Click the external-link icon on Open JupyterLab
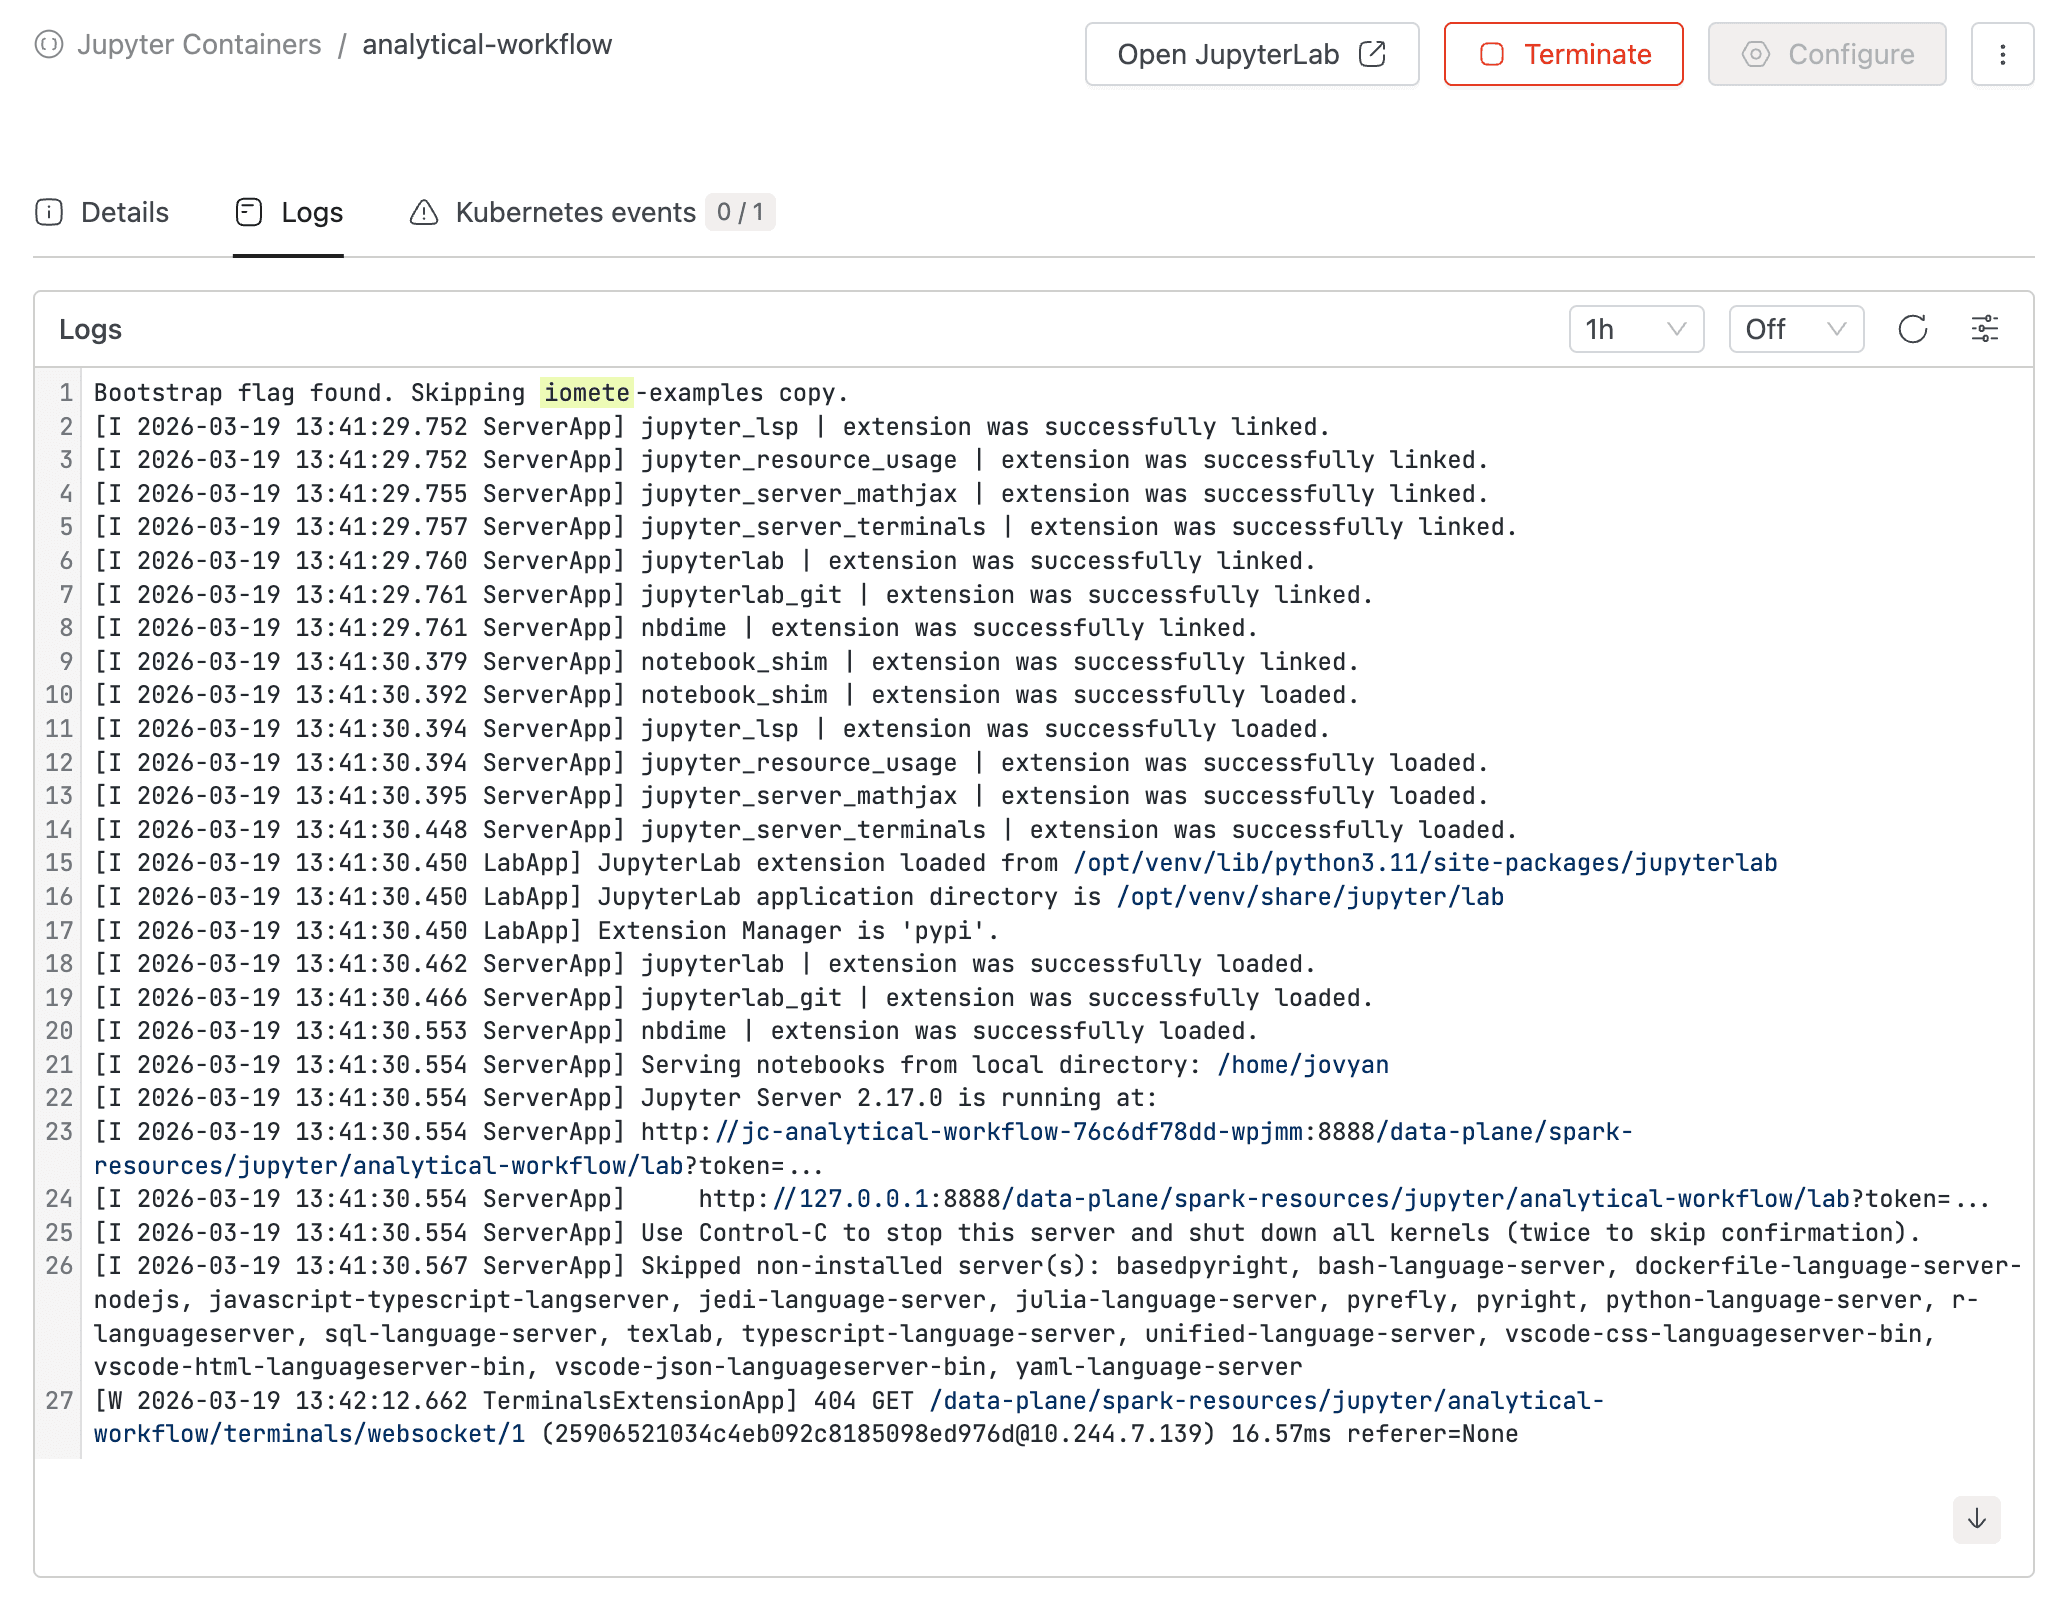 (x=1372, y=54)
